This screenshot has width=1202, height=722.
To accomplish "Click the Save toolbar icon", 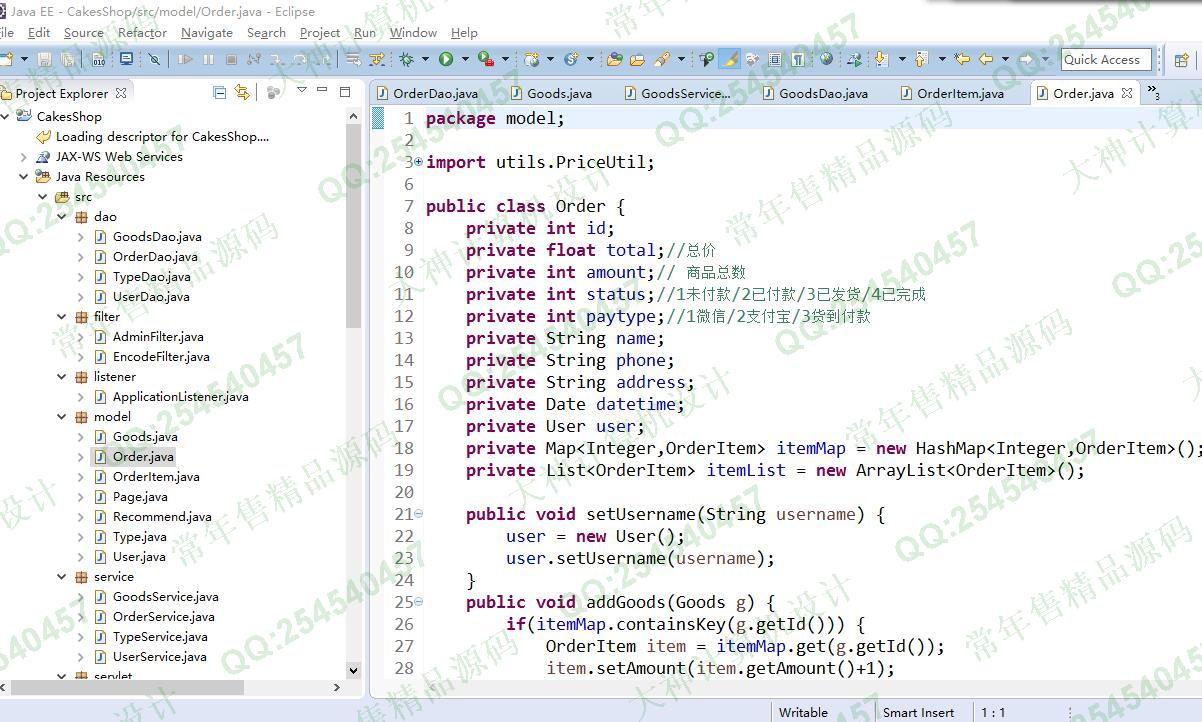I will coord(44,60).
